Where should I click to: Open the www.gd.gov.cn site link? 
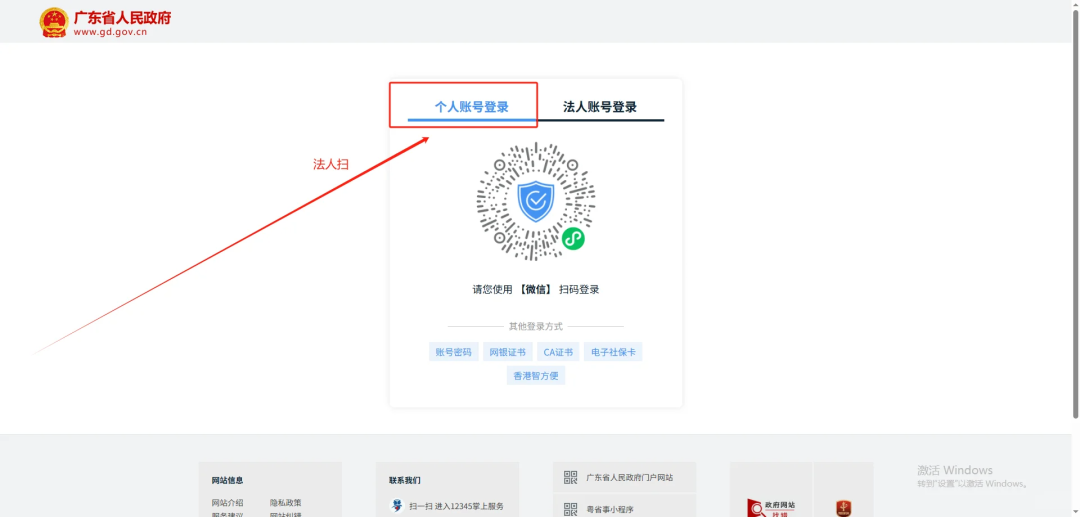110,32
